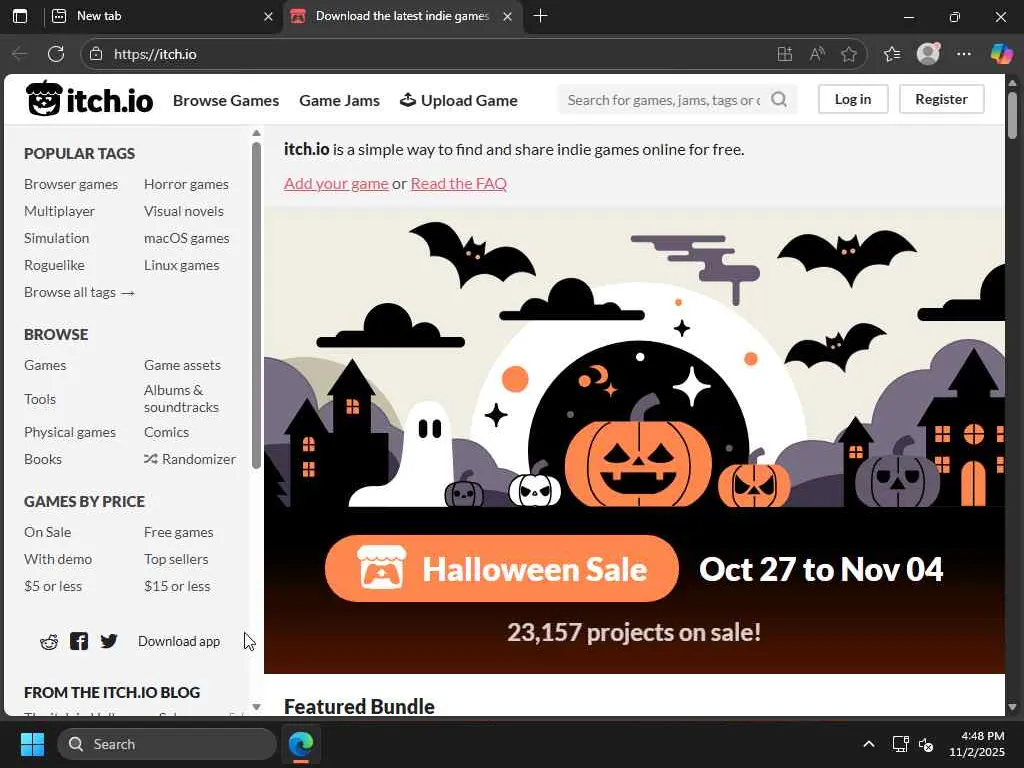
Task: Click the sidebar scrollbar down arrow
Action: [x=256, y=707]
